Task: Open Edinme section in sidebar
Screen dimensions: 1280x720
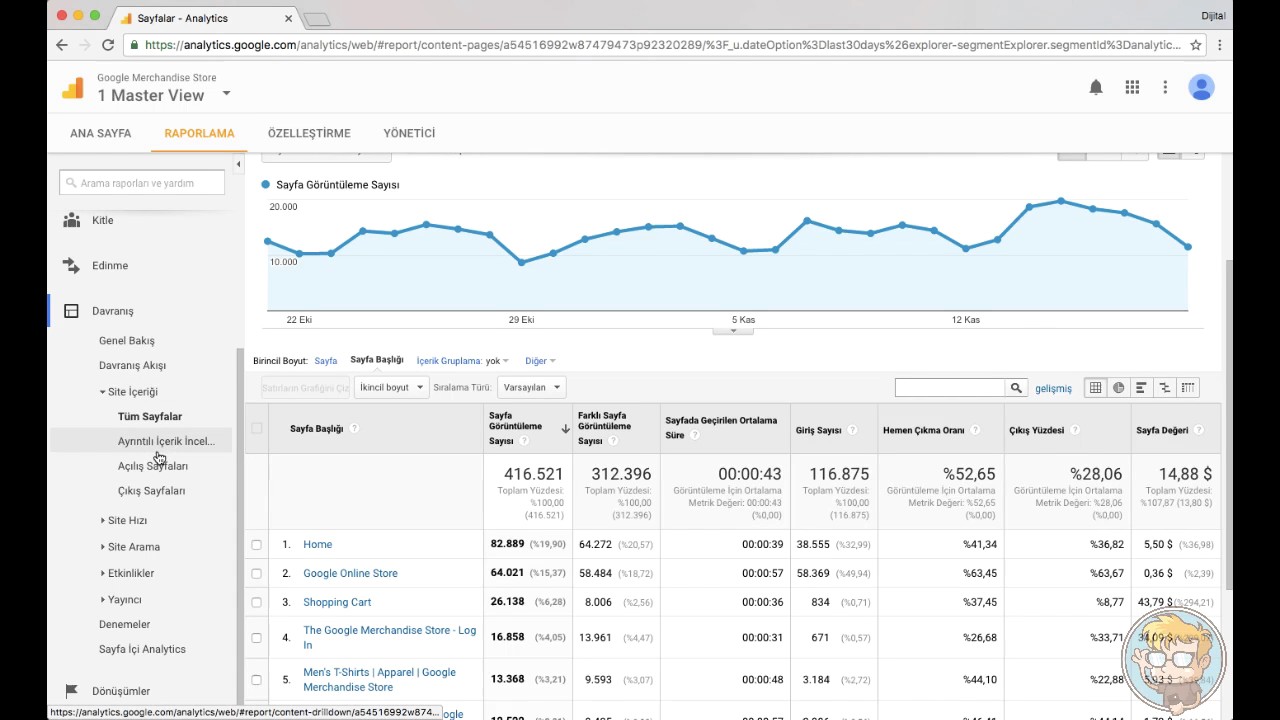Action: (x=110, y=266)
